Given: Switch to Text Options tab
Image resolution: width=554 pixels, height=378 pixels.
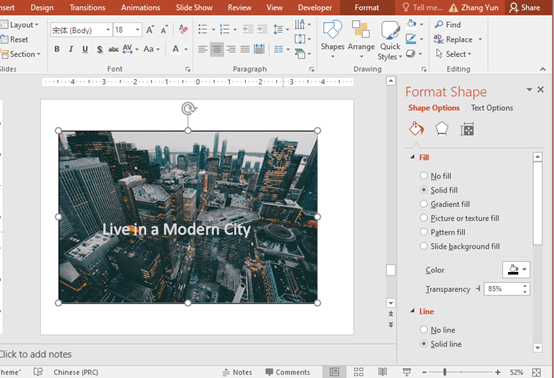Looking at the screenshot, I should pyautogui.click(x=492, y=108).
